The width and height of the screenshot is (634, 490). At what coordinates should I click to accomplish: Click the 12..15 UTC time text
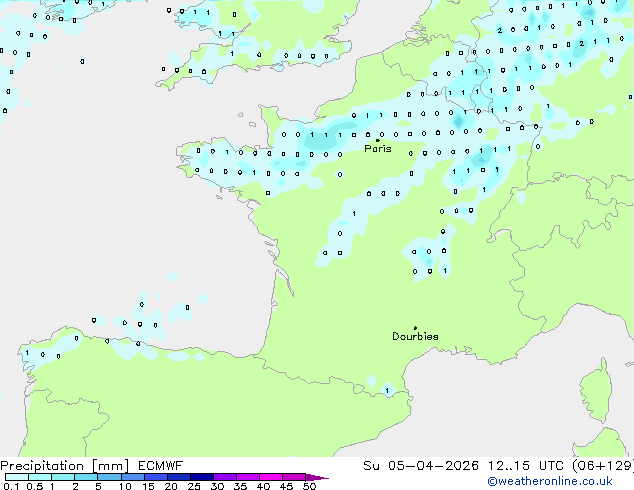pos(525,466)
